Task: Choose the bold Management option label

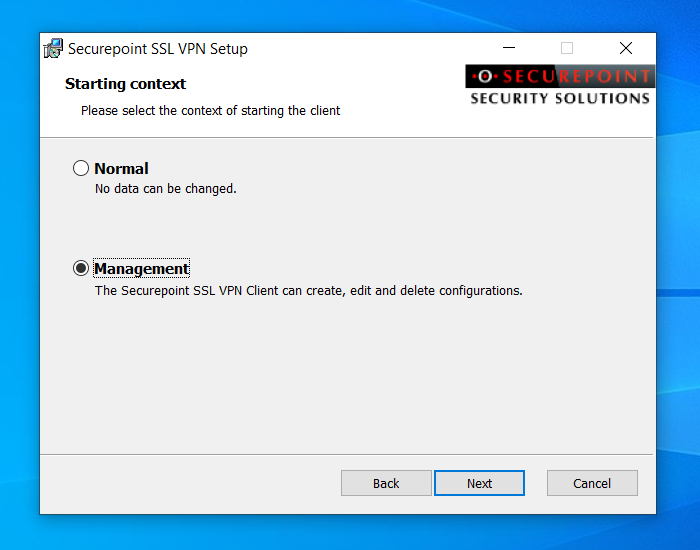Action: click(142, 269)
